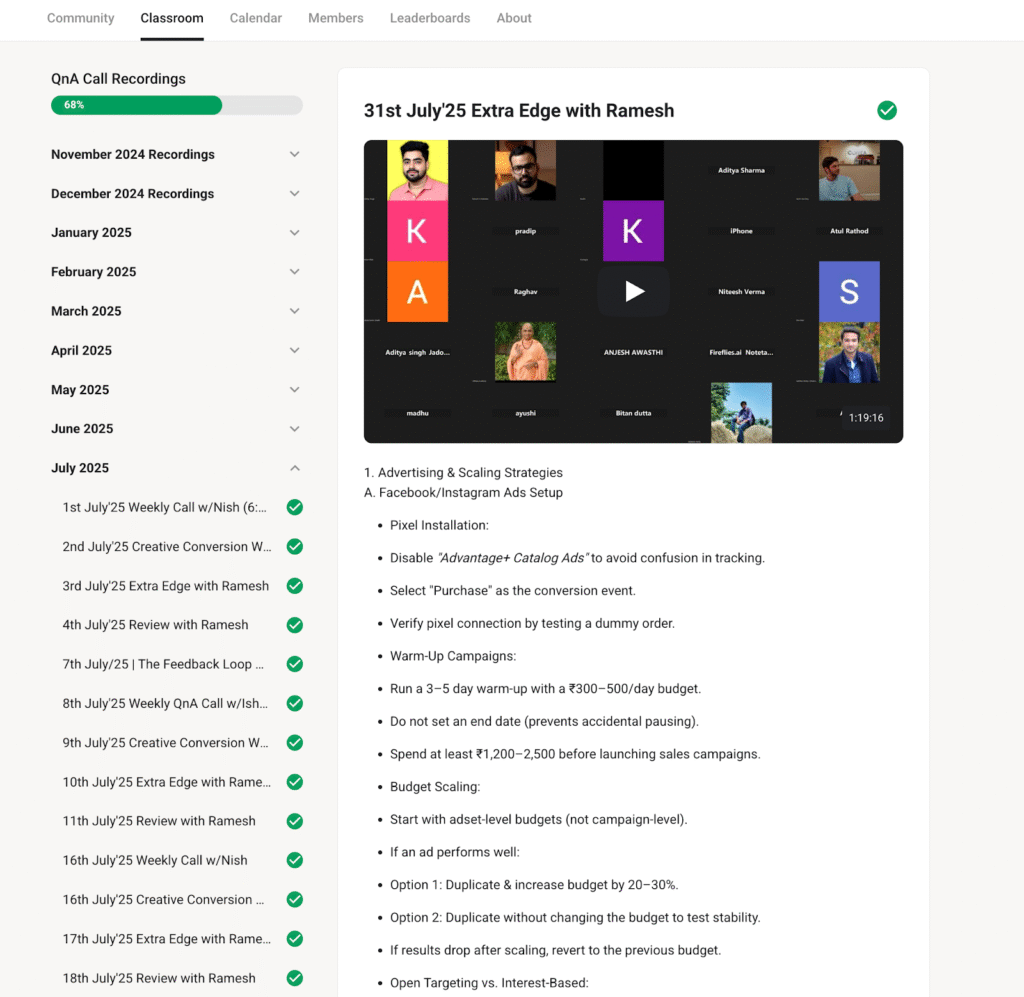
Task: Click checkmark beside 7th July Feedback Loop
Action: (294, 664)
